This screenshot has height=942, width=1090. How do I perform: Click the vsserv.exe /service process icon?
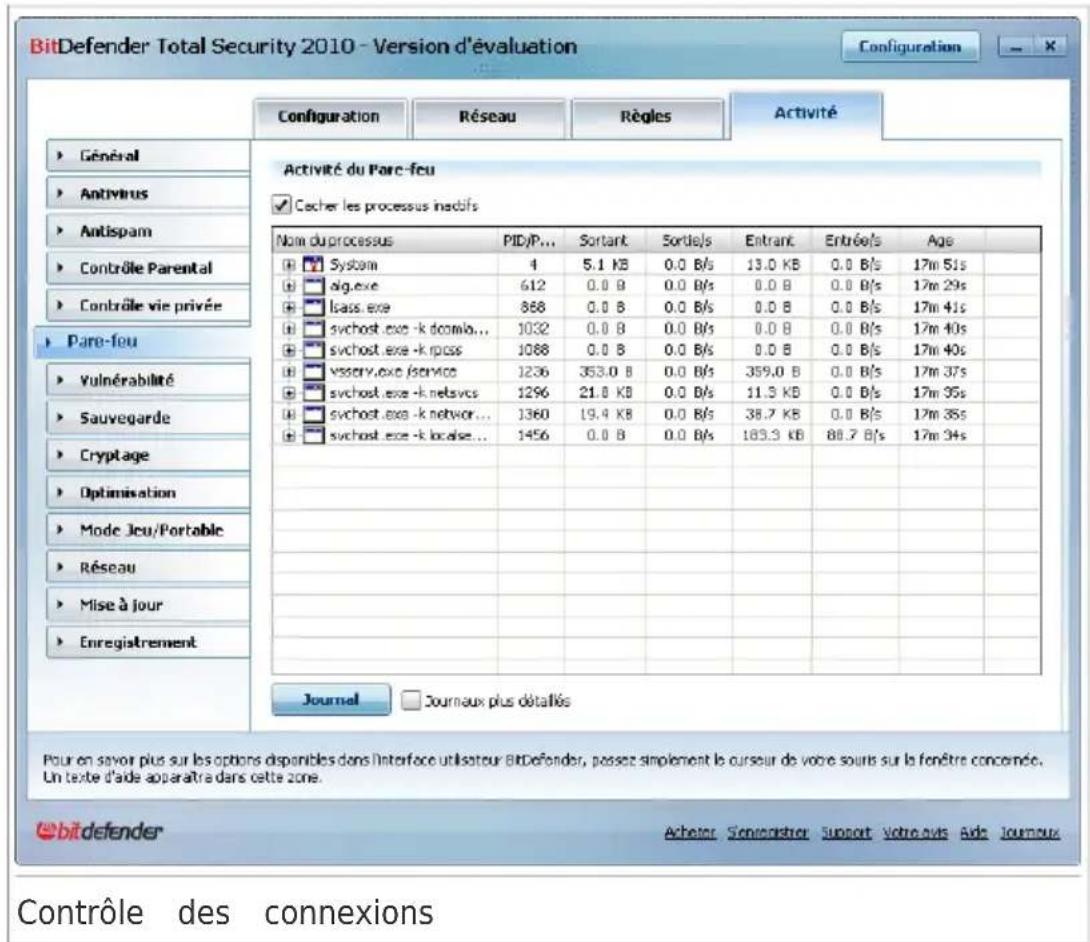click(314, 371)
